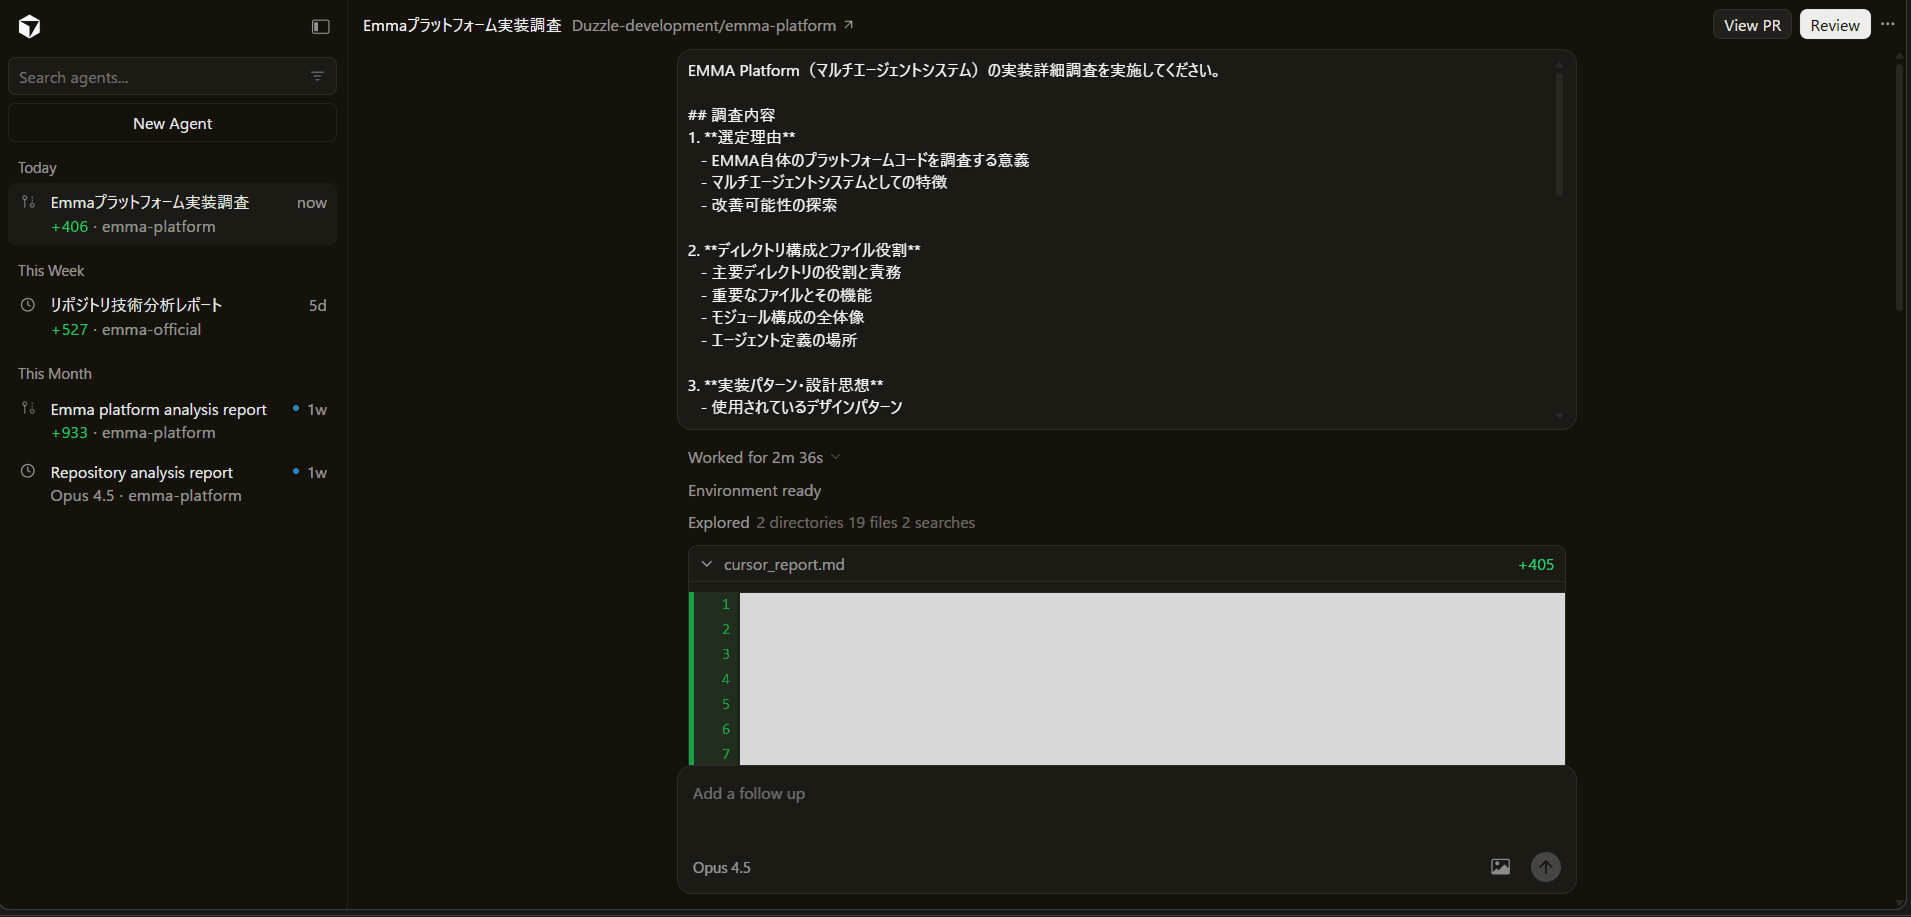Click the external link arrow beside emma-platform
The width and height of the screenshot is (1911, 917).
[x=849, y=25]
